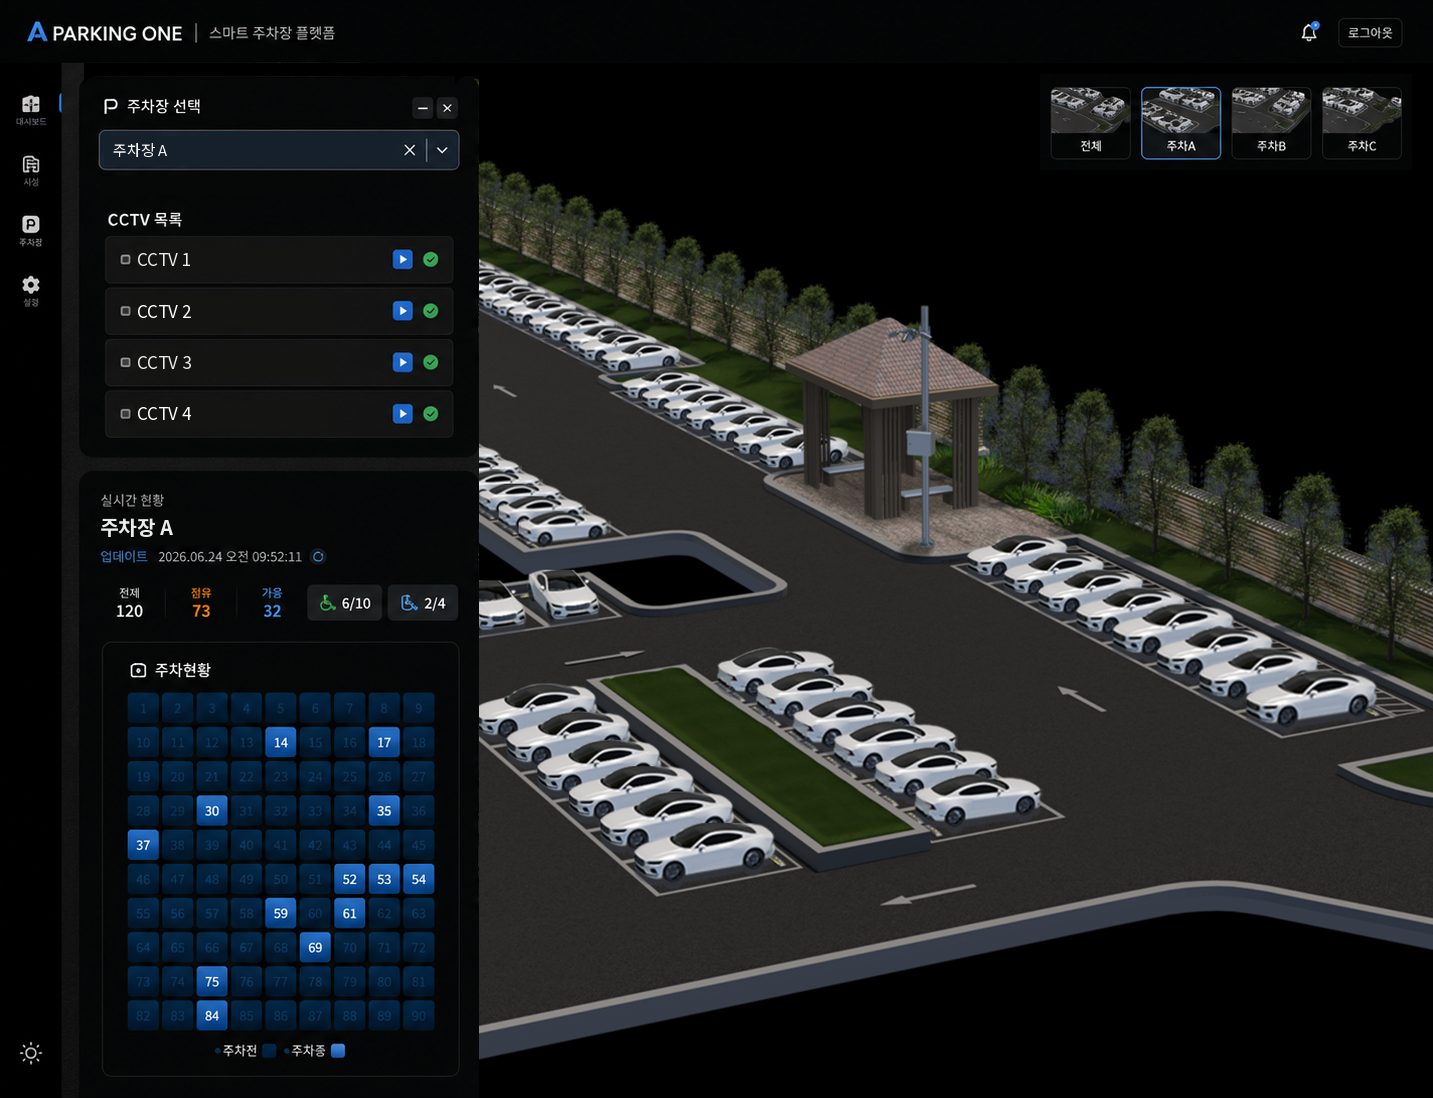Switch to the 주차B view thumbnail

(x=1271, y=123)
